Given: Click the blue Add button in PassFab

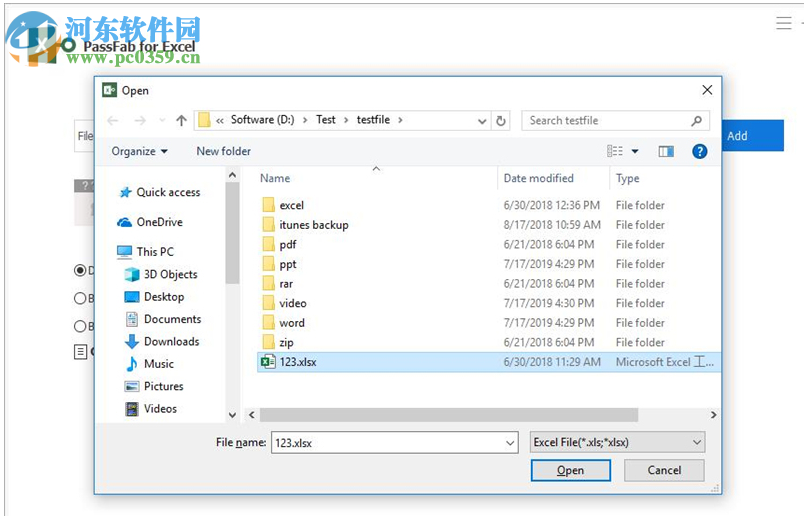Looking at the screenshot, I should click(753, 136).
